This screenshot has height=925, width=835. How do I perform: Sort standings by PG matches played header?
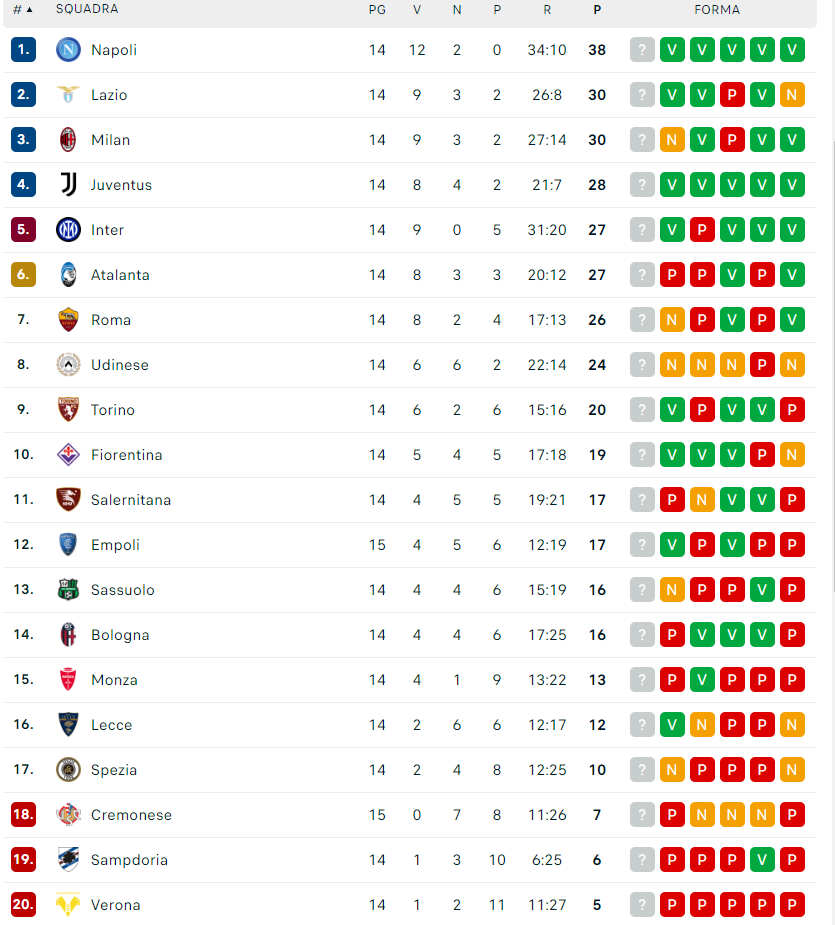point(377,9)
